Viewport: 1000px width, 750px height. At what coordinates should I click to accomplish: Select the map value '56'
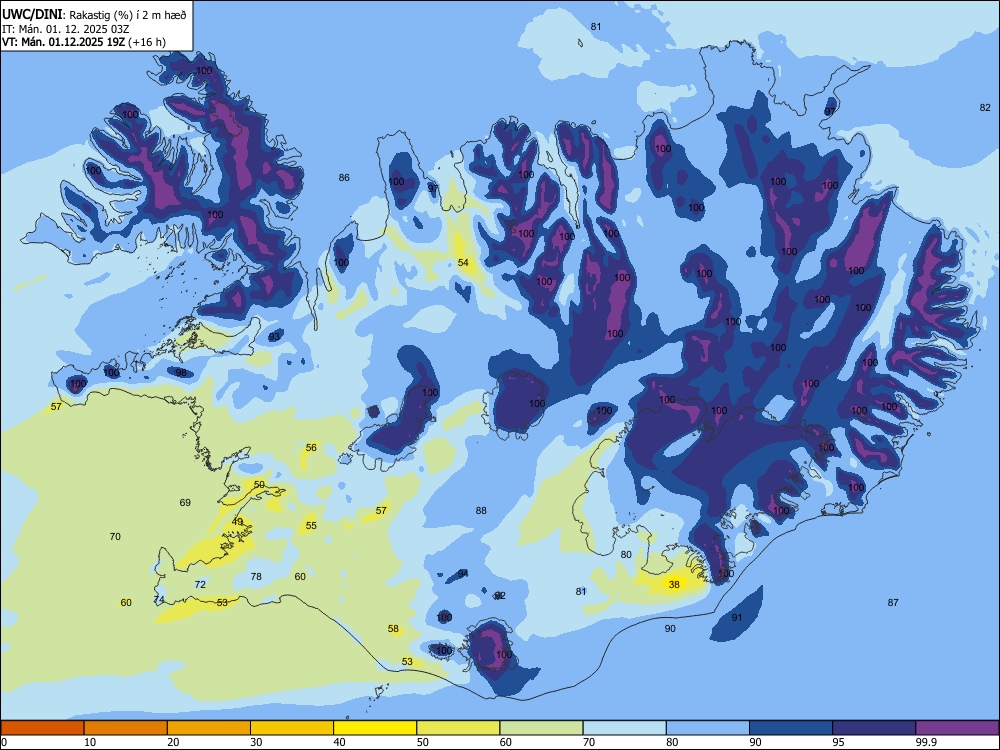tap(311, 448)
